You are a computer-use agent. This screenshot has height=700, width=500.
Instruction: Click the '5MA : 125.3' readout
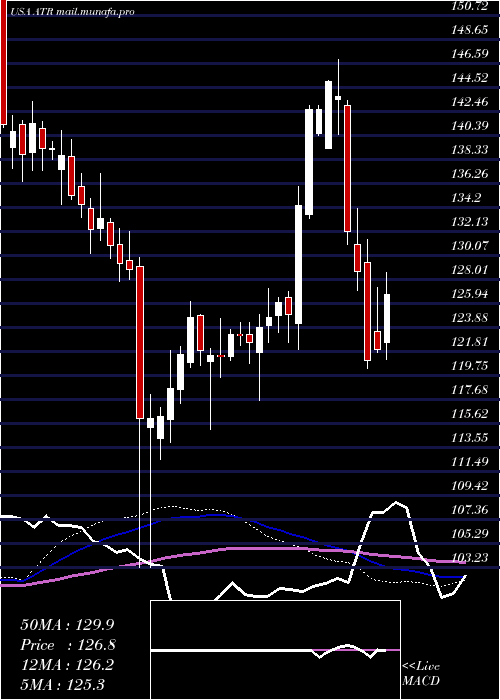(x=62, y=684)
